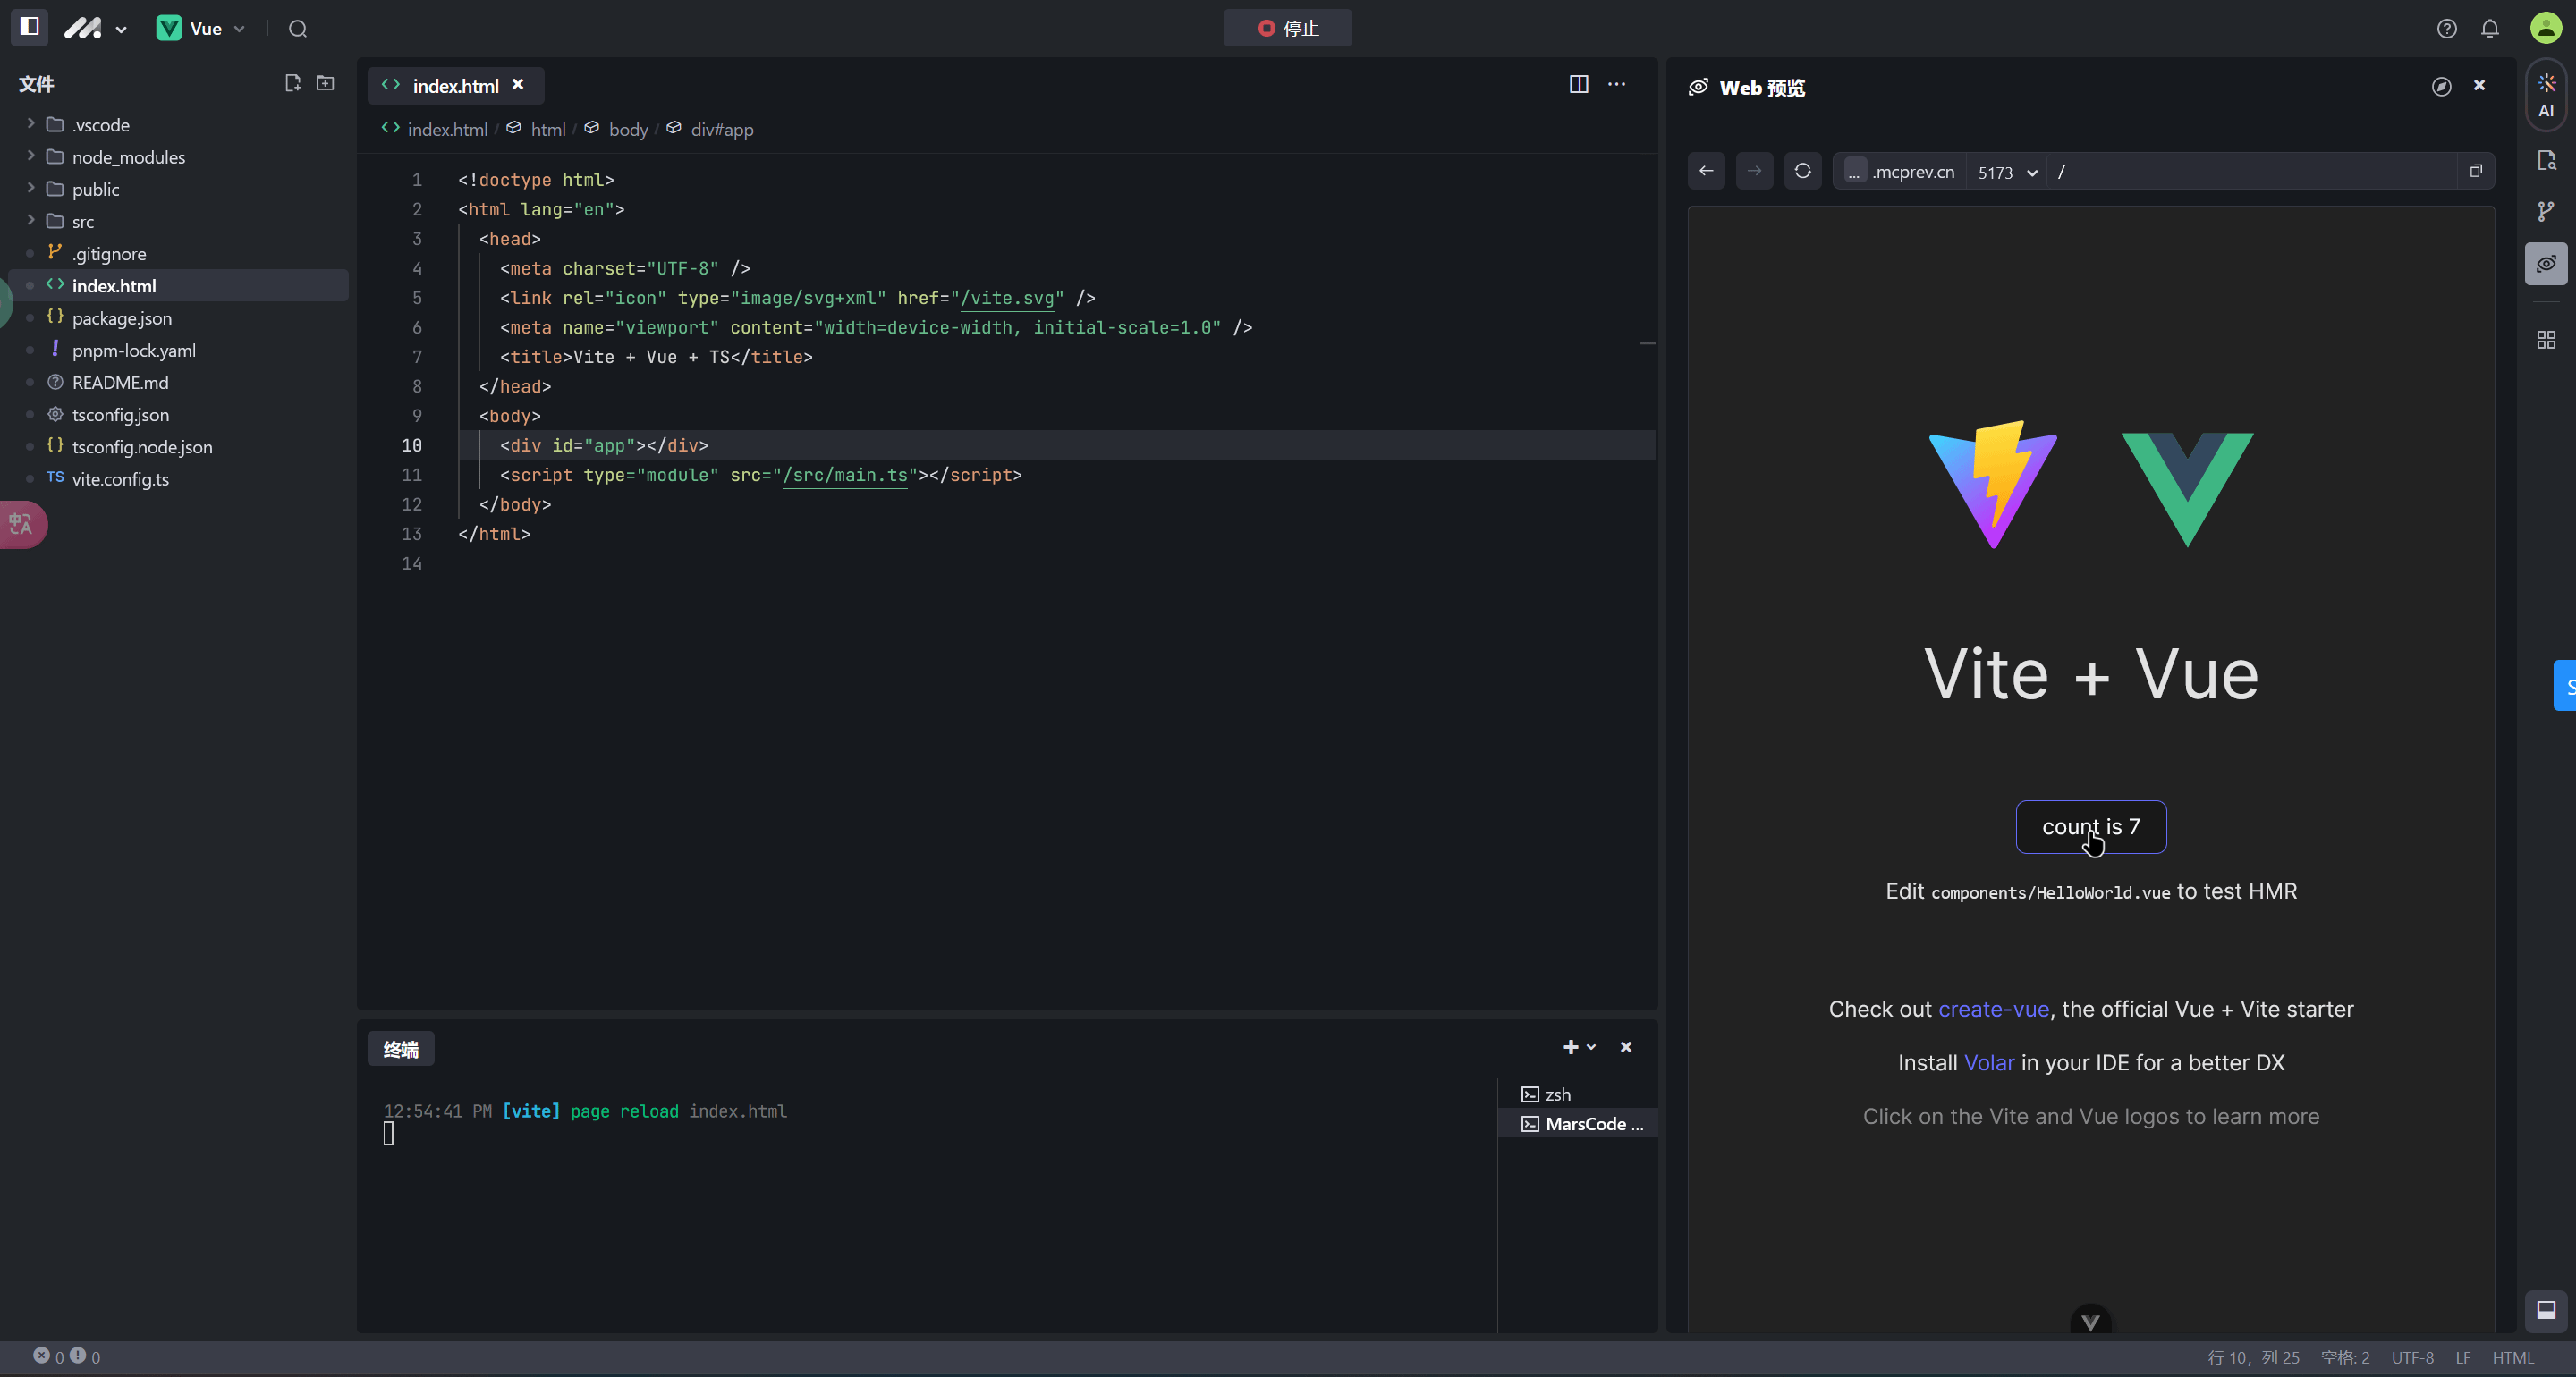Close the index.html tab
This screenshot has width=2576, height=1377.
coord(518,85)
